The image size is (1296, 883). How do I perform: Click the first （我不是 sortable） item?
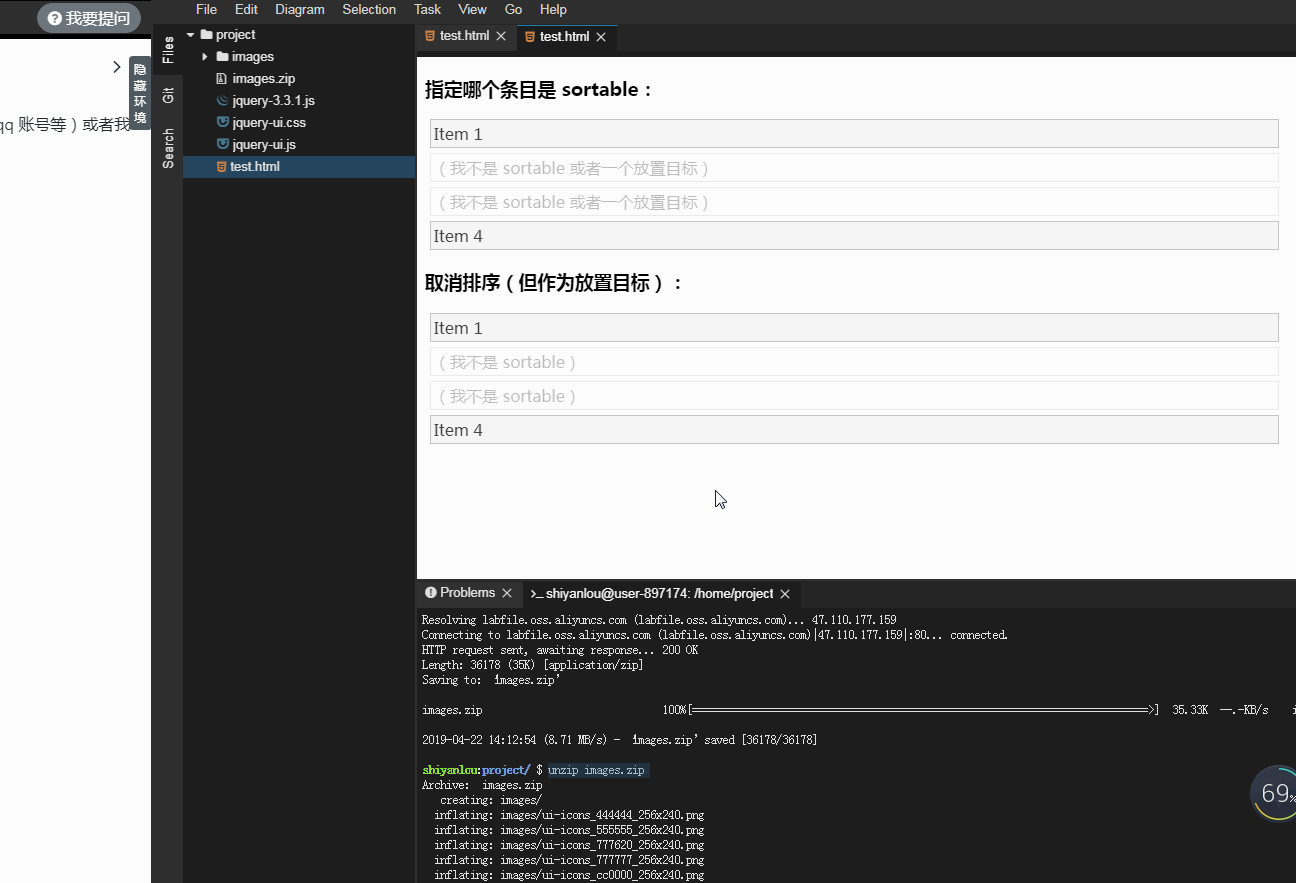854,362
